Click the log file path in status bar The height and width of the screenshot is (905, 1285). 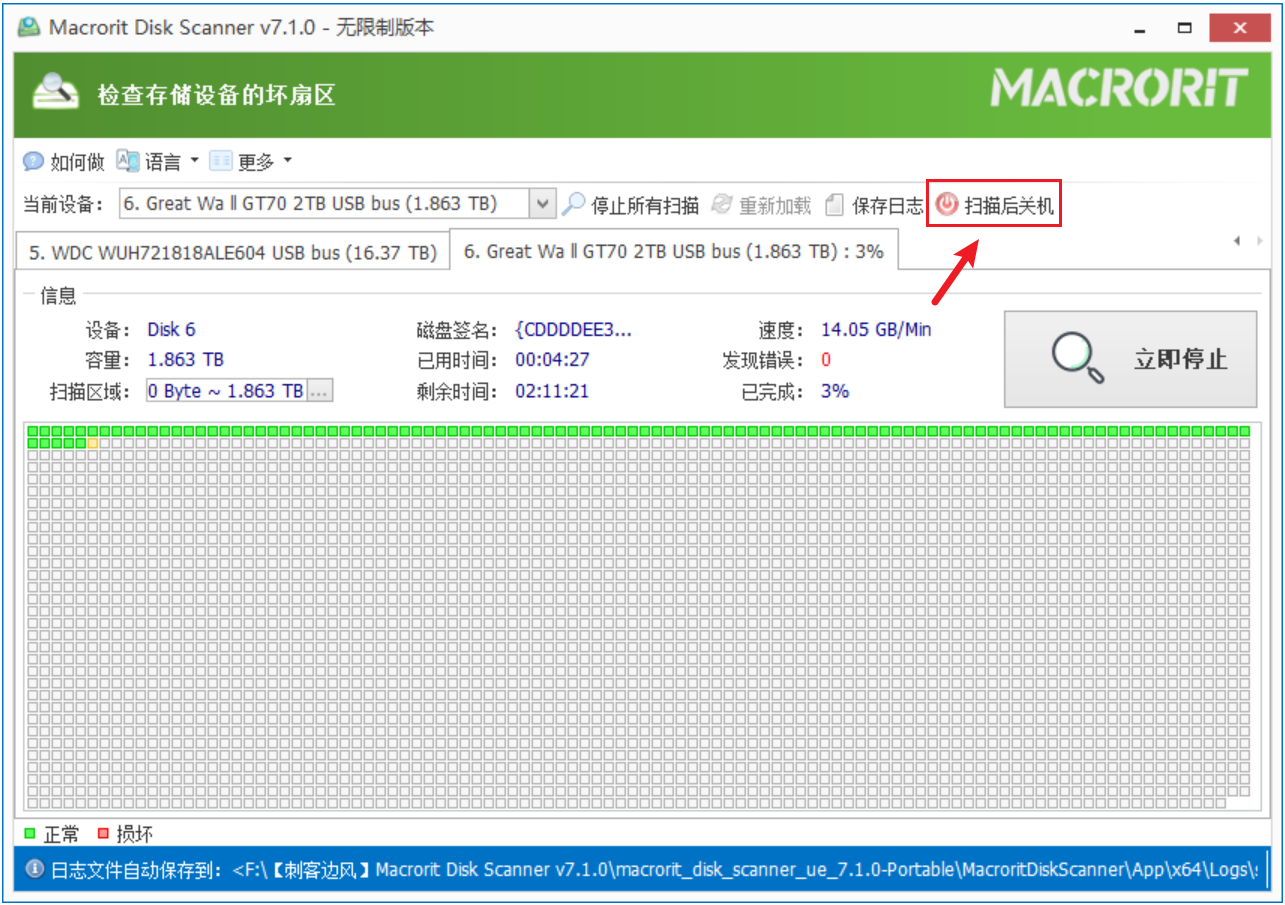(x=745, y=870)
